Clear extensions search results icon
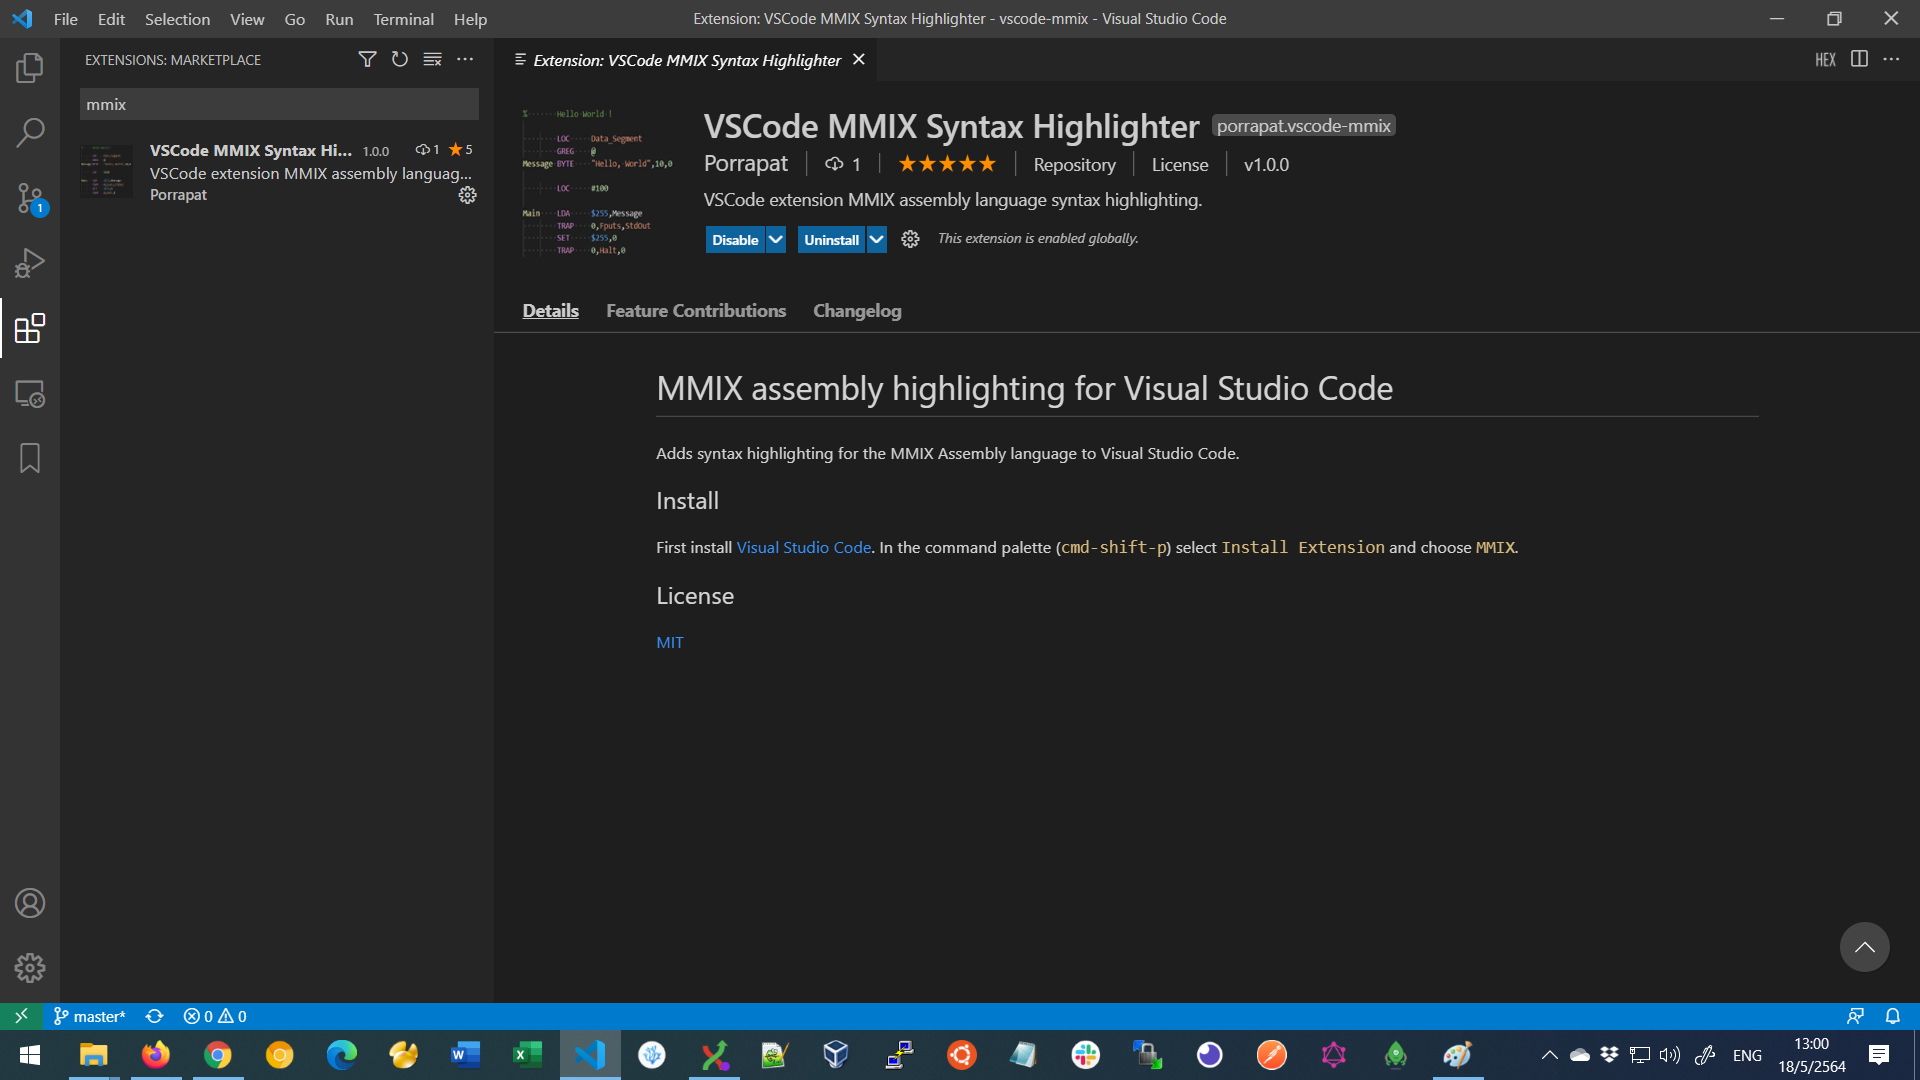 point(432,60)
